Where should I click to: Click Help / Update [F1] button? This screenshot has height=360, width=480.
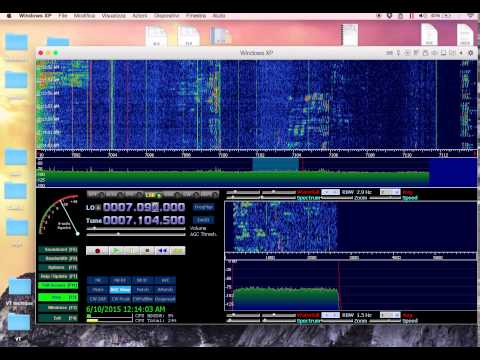click(58, 276)
